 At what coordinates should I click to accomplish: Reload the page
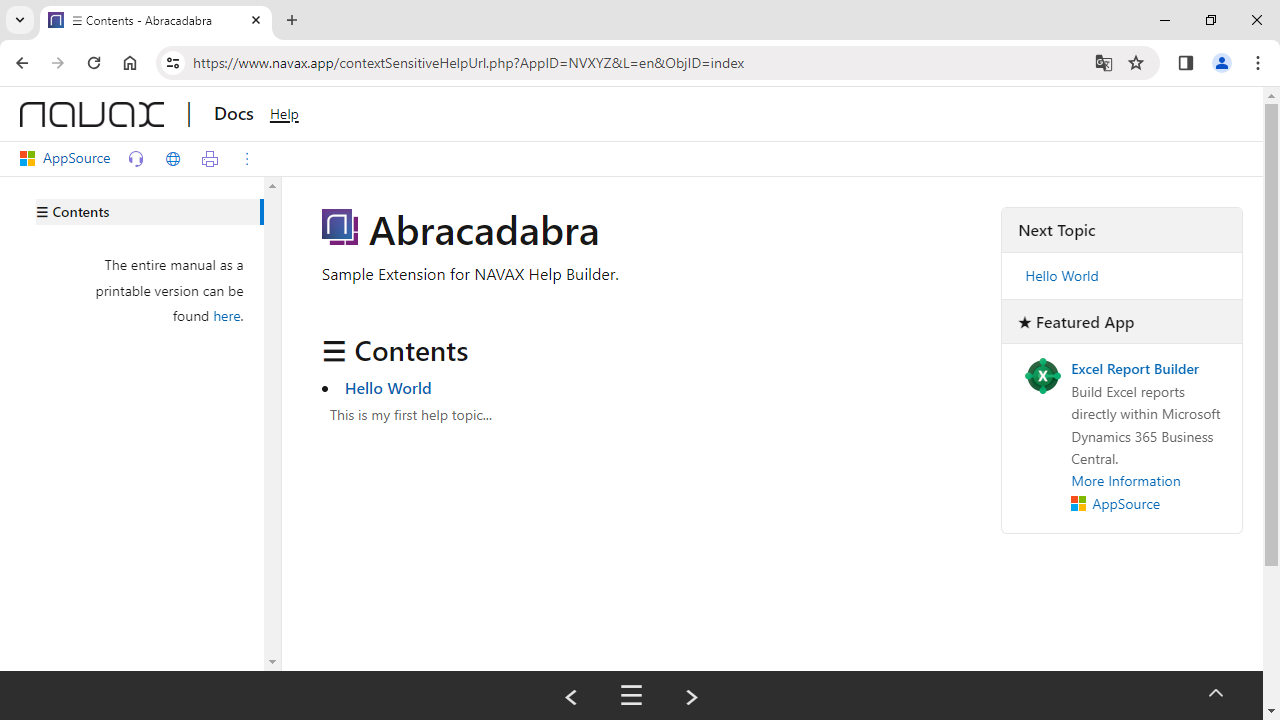(94, 63)
